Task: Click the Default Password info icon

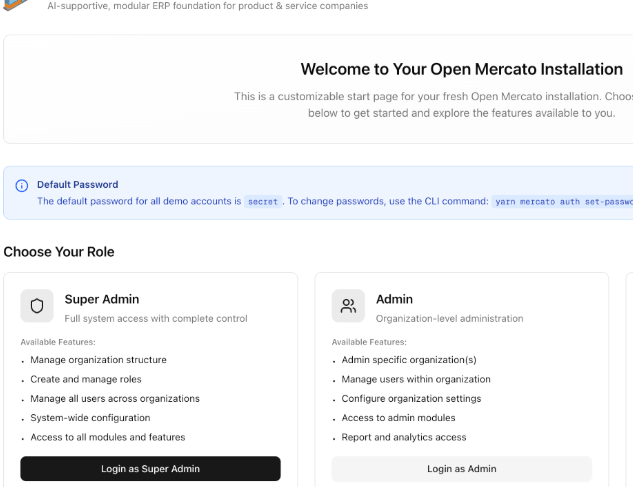Action: tap(22, 186)
